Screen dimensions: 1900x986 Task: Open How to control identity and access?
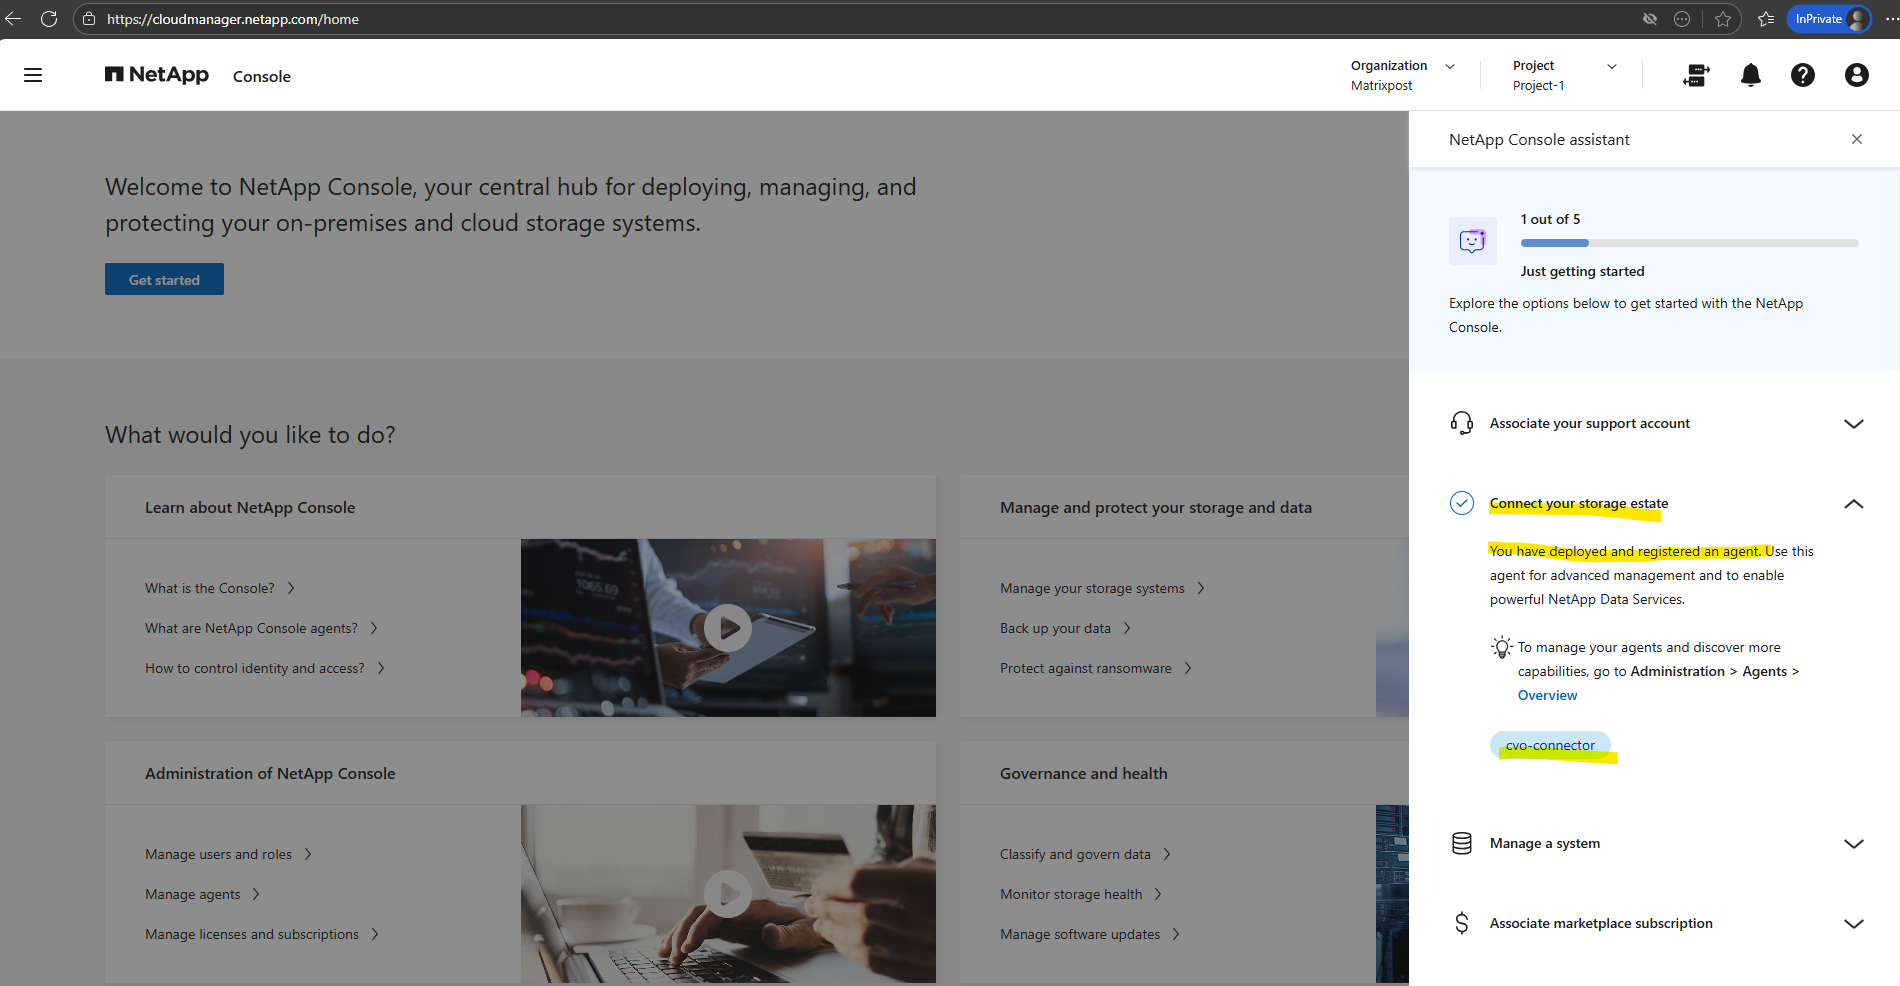[x=265, y=668]
